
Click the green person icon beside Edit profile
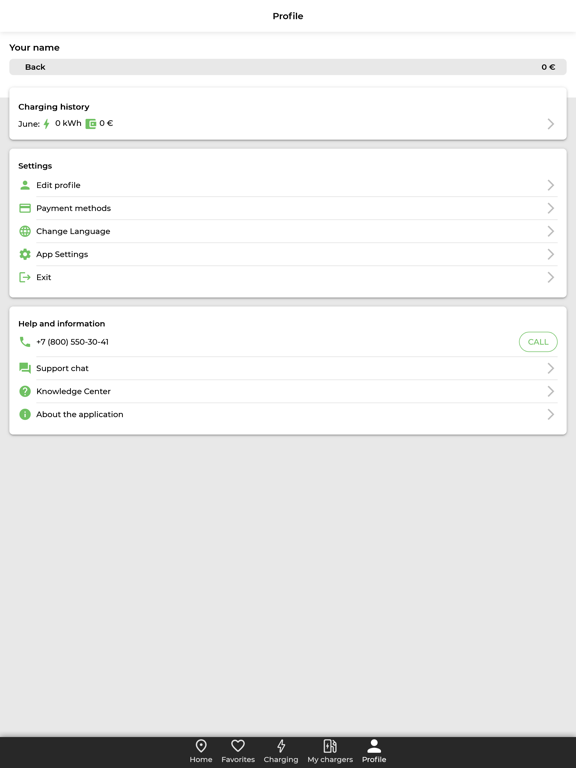24,185
